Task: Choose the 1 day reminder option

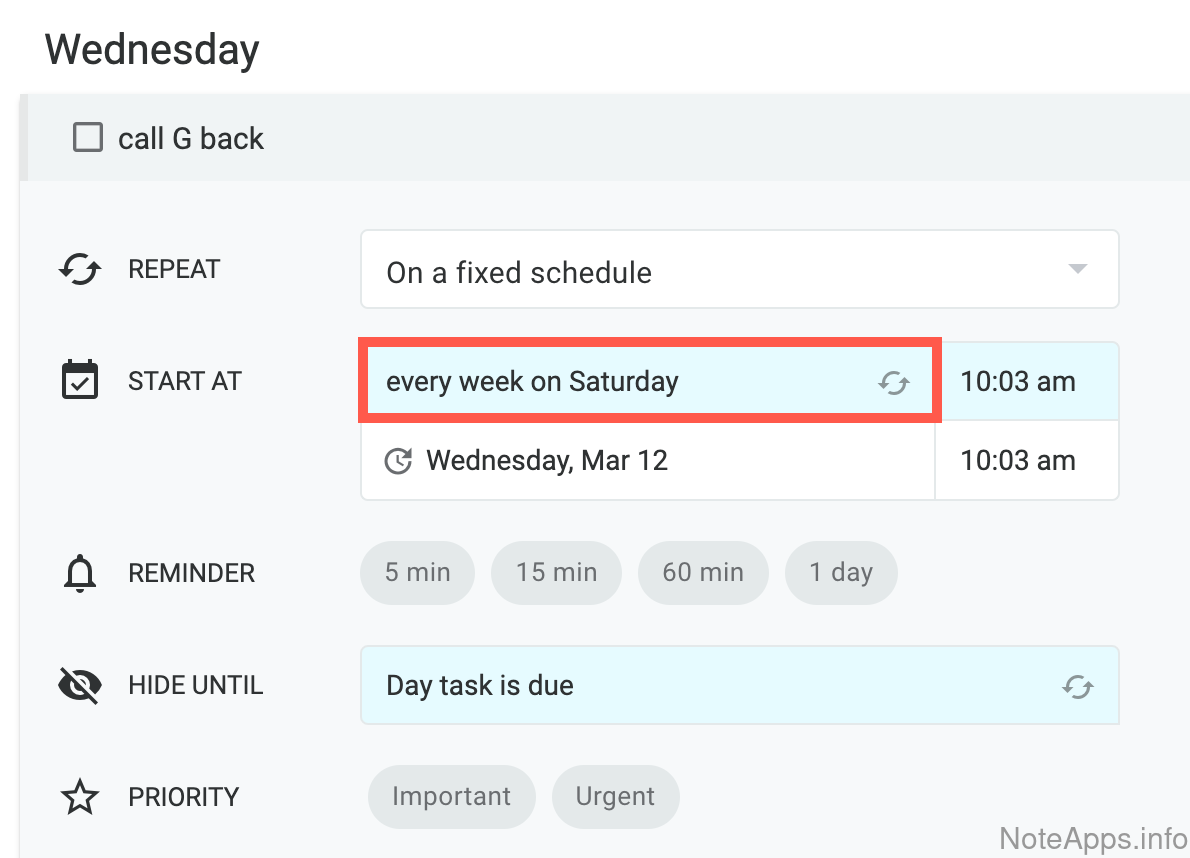Action: click(841, 573)
